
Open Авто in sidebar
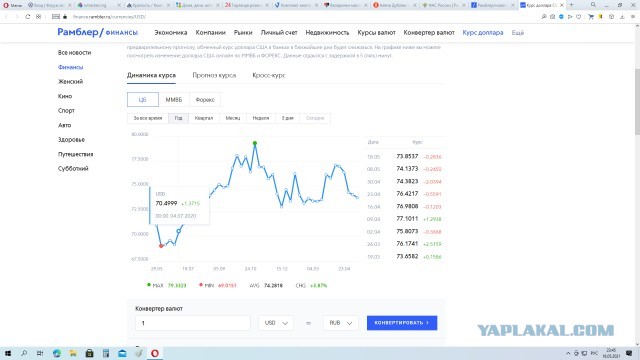pyautogui.click(x=64, y=125)
